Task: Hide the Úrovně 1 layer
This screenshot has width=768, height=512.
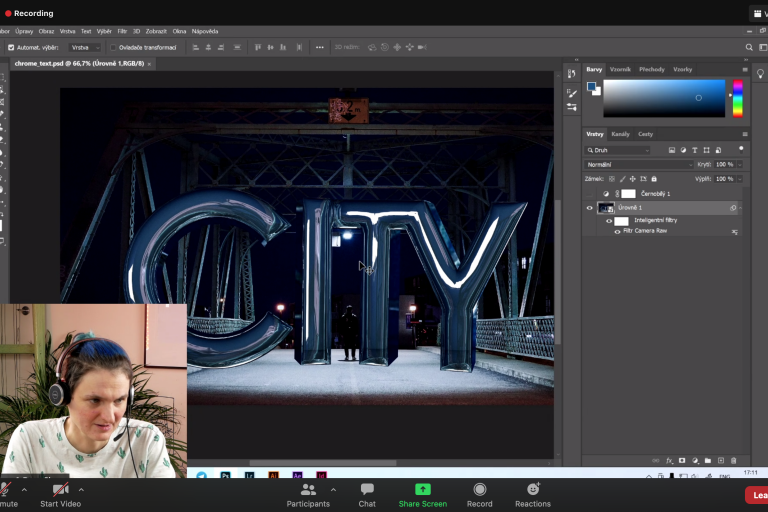Action: 589,208
